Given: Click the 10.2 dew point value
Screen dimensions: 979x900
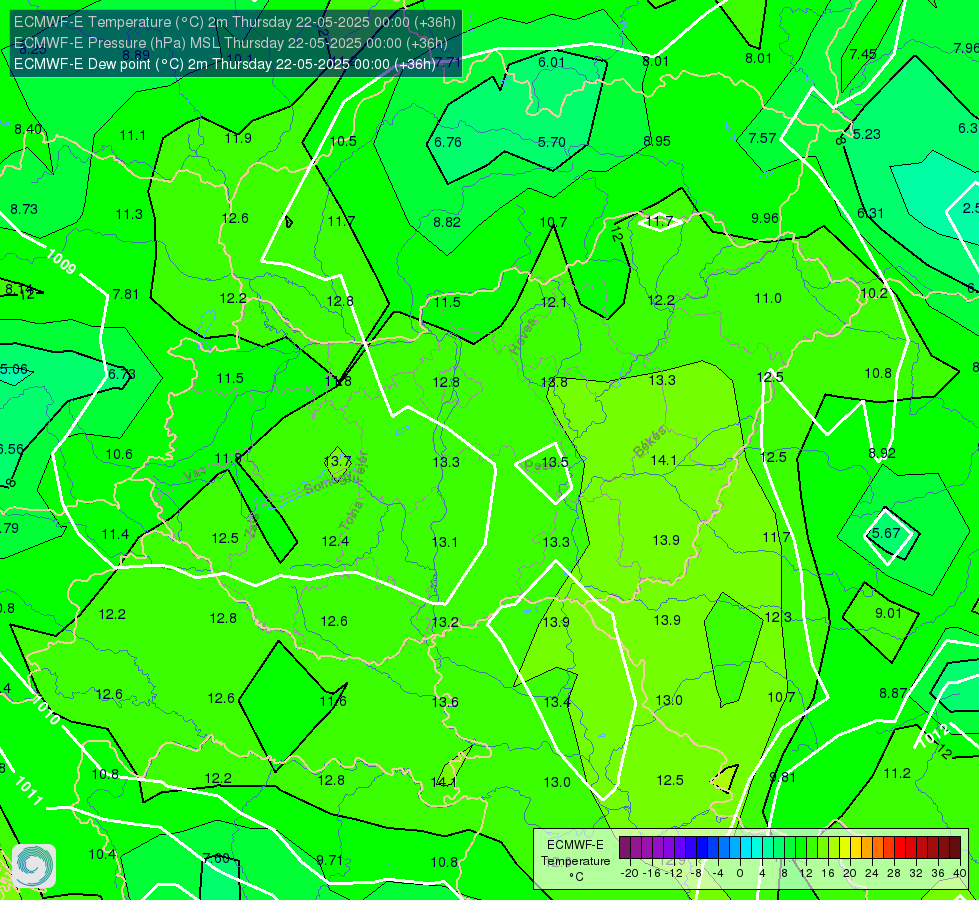Looking at the screenshot, I should [x=873, y=294].
